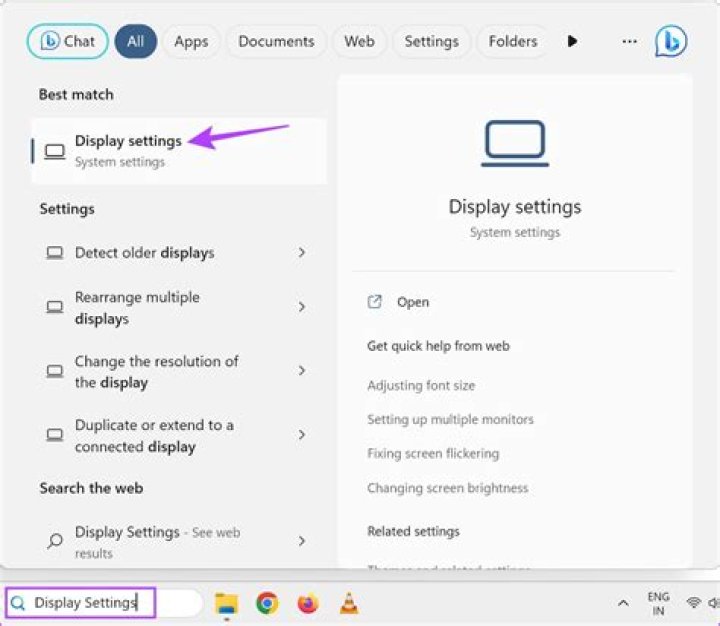Expand Rearrange multiple displays chevron
Screen dimensions: 720x626
point(301,308)
